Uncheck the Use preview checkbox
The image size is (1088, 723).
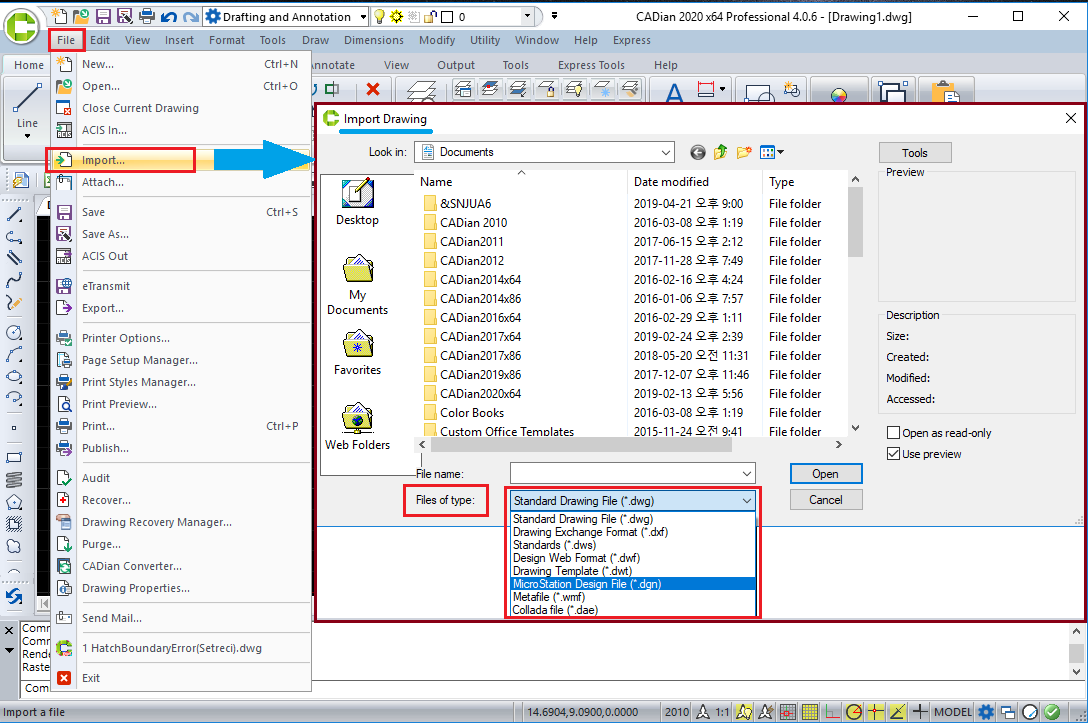894,454
